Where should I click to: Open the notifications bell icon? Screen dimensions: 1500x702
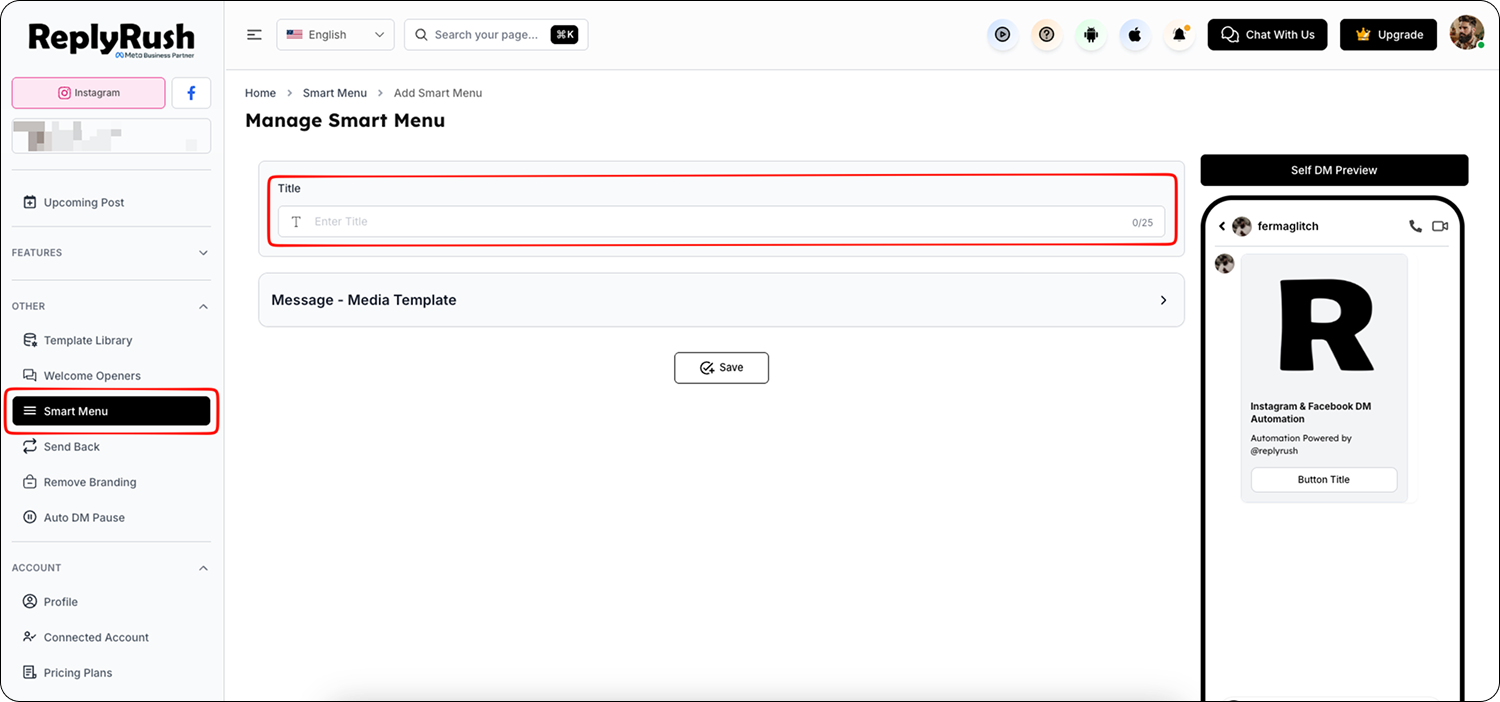[1179, 34]
